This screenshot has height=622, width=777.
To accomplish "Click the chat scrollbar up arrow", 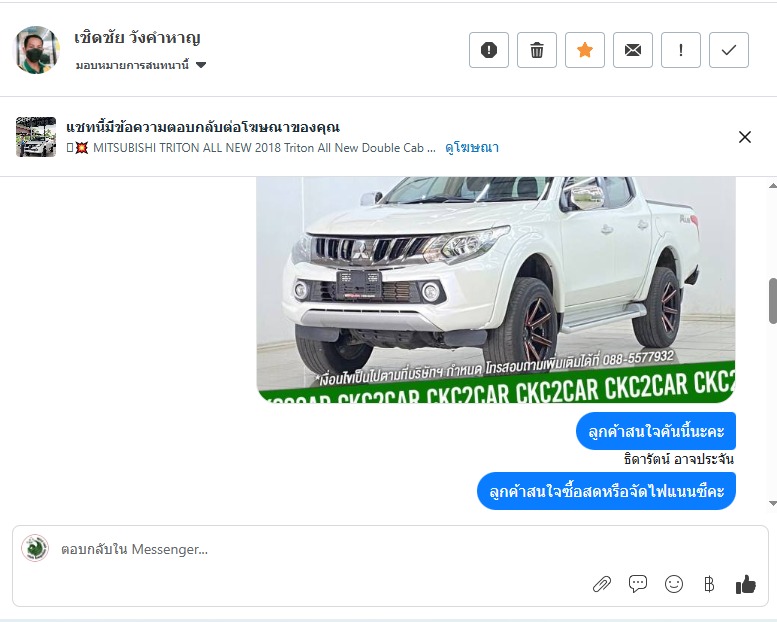I will [772, 185].
